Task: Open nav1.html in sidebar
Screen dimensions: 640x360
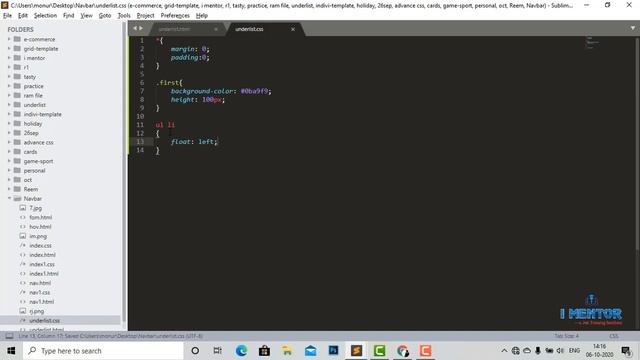Action: coord(41,302)
